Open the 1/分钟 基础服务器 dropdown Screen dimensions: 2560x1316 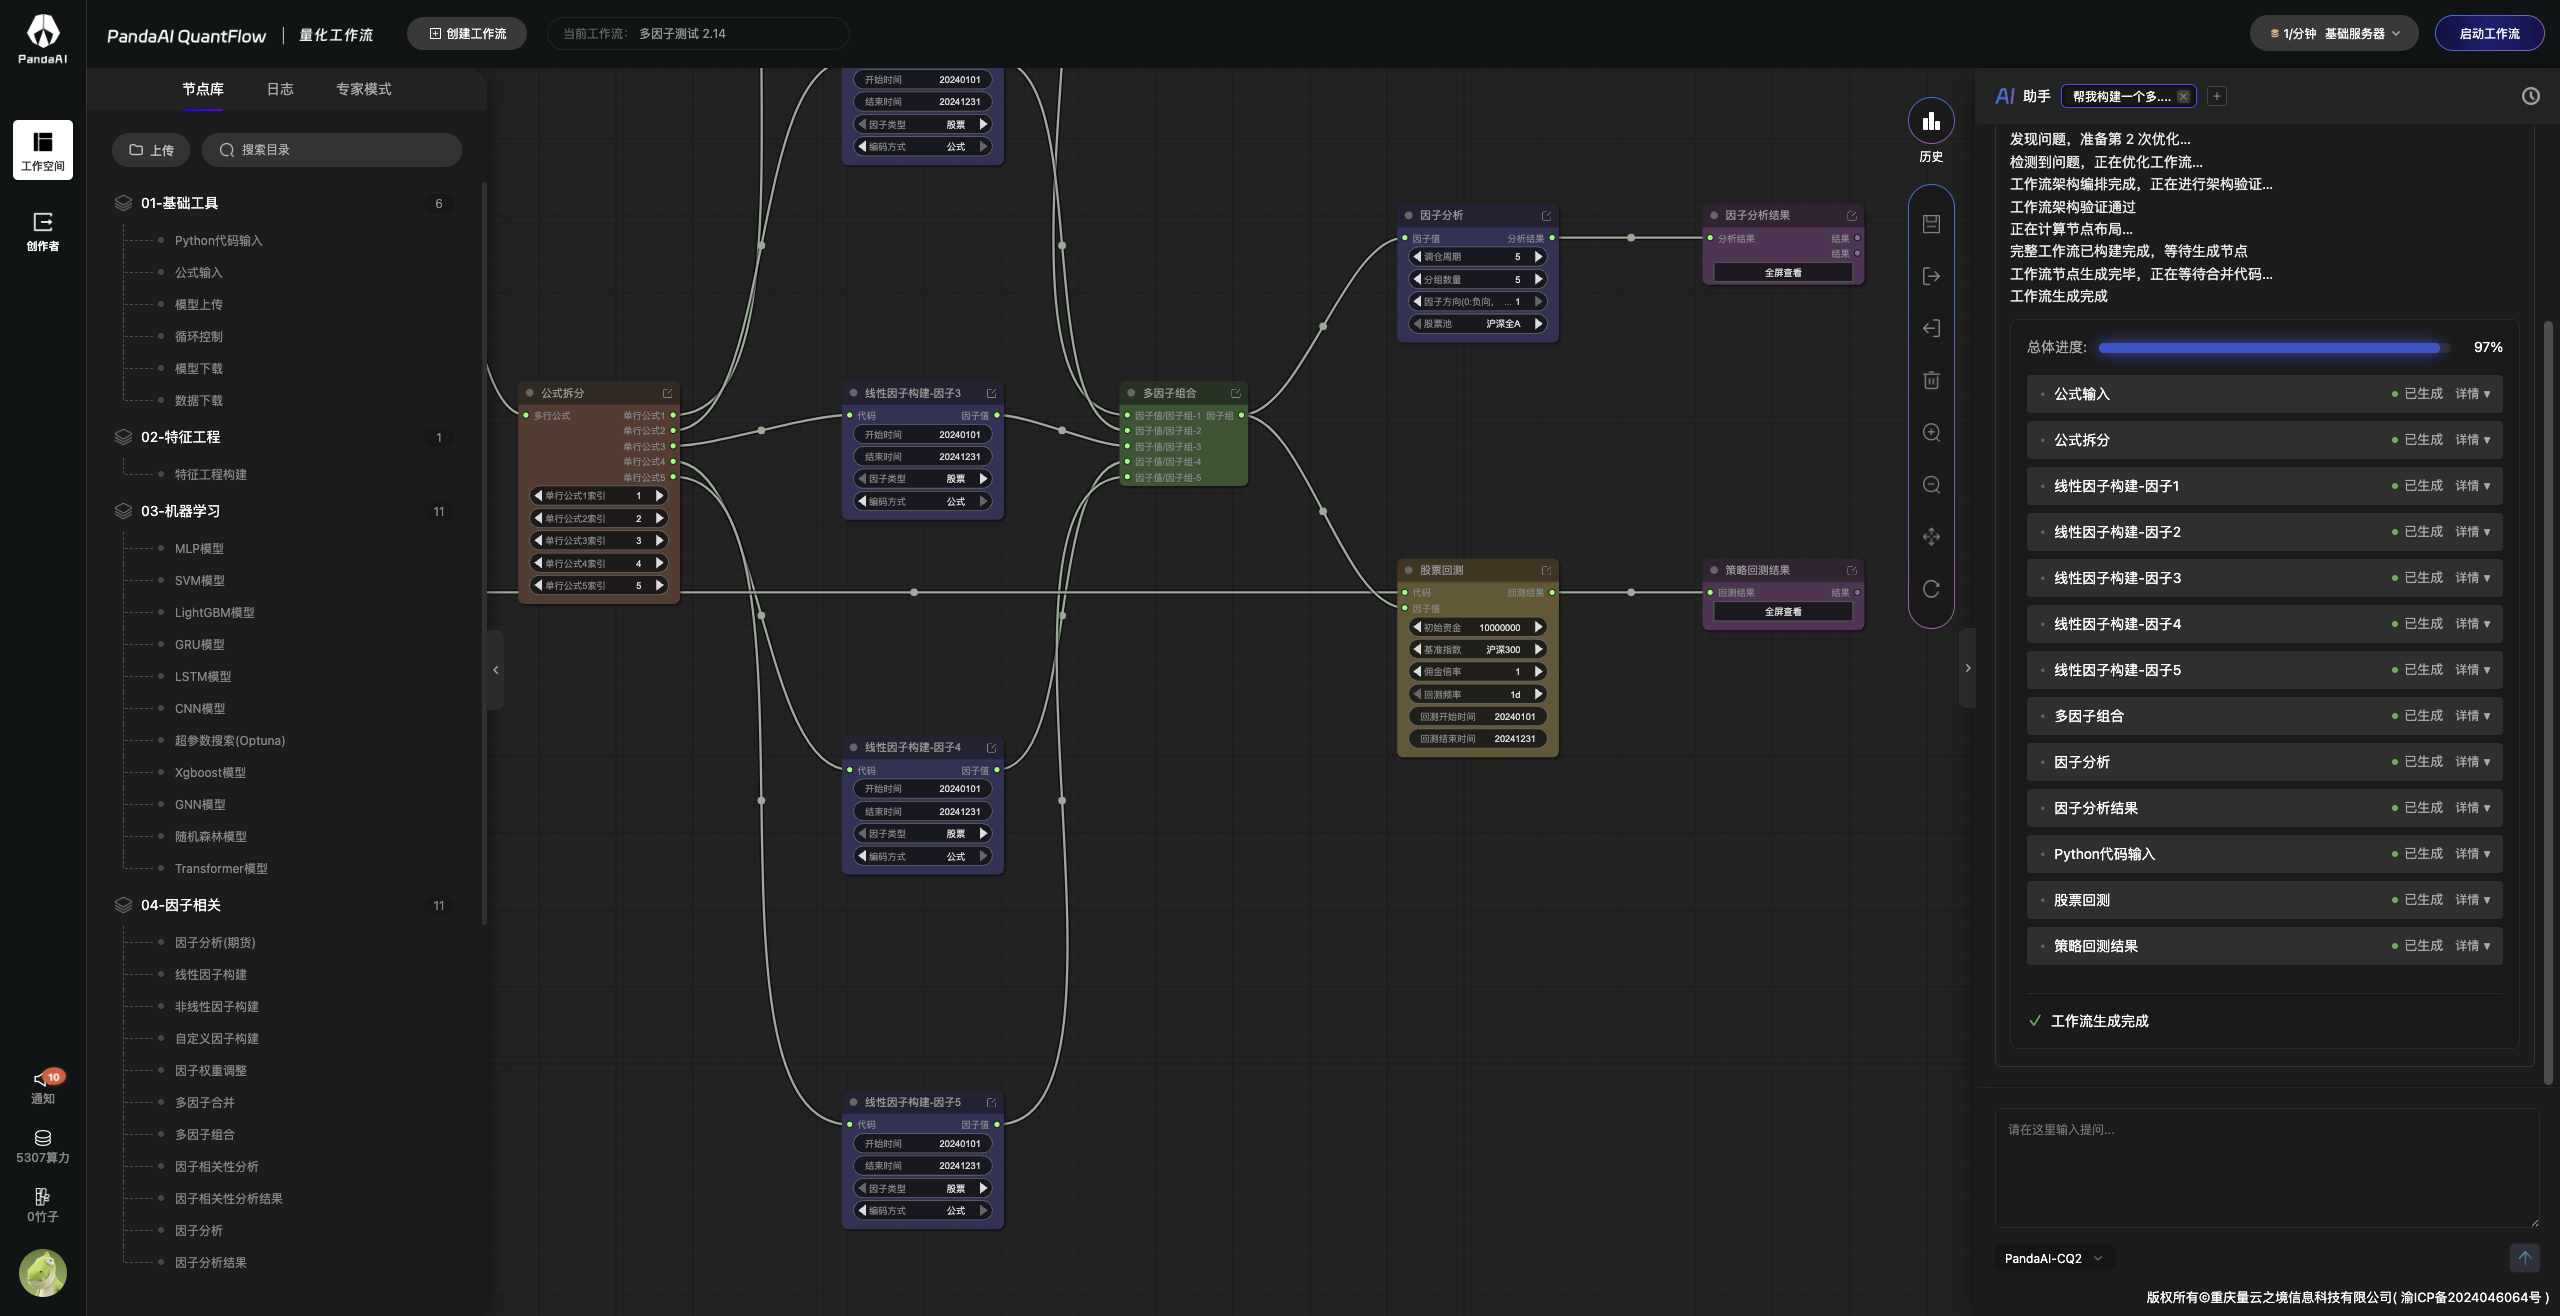pos(2333,33)
